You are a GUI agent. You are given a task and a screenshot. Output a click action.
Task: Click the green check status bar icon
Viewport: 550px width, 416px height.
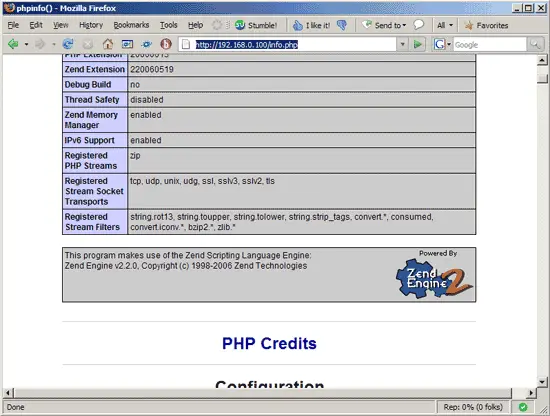coord(523,407)
